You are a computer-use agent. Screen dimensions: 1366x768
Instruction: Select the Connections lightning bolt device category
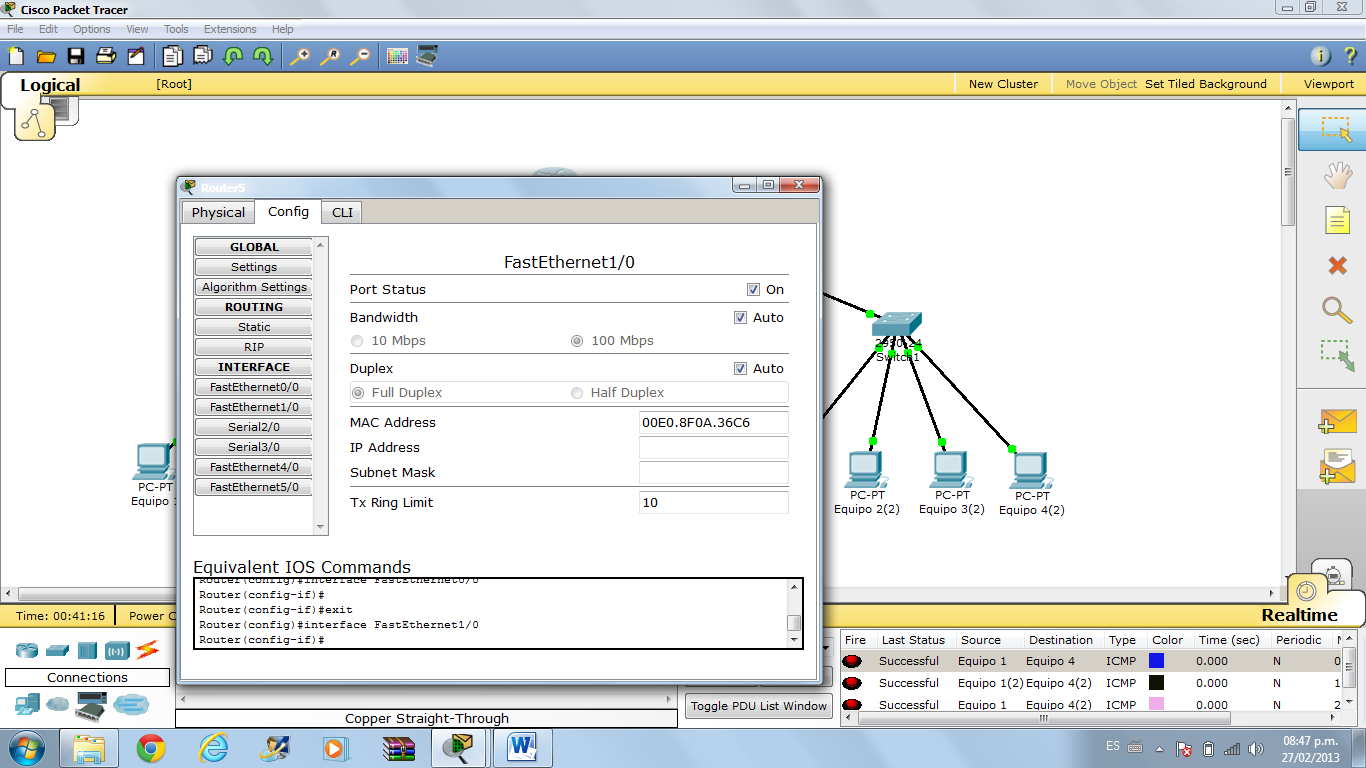click(148, 650)
